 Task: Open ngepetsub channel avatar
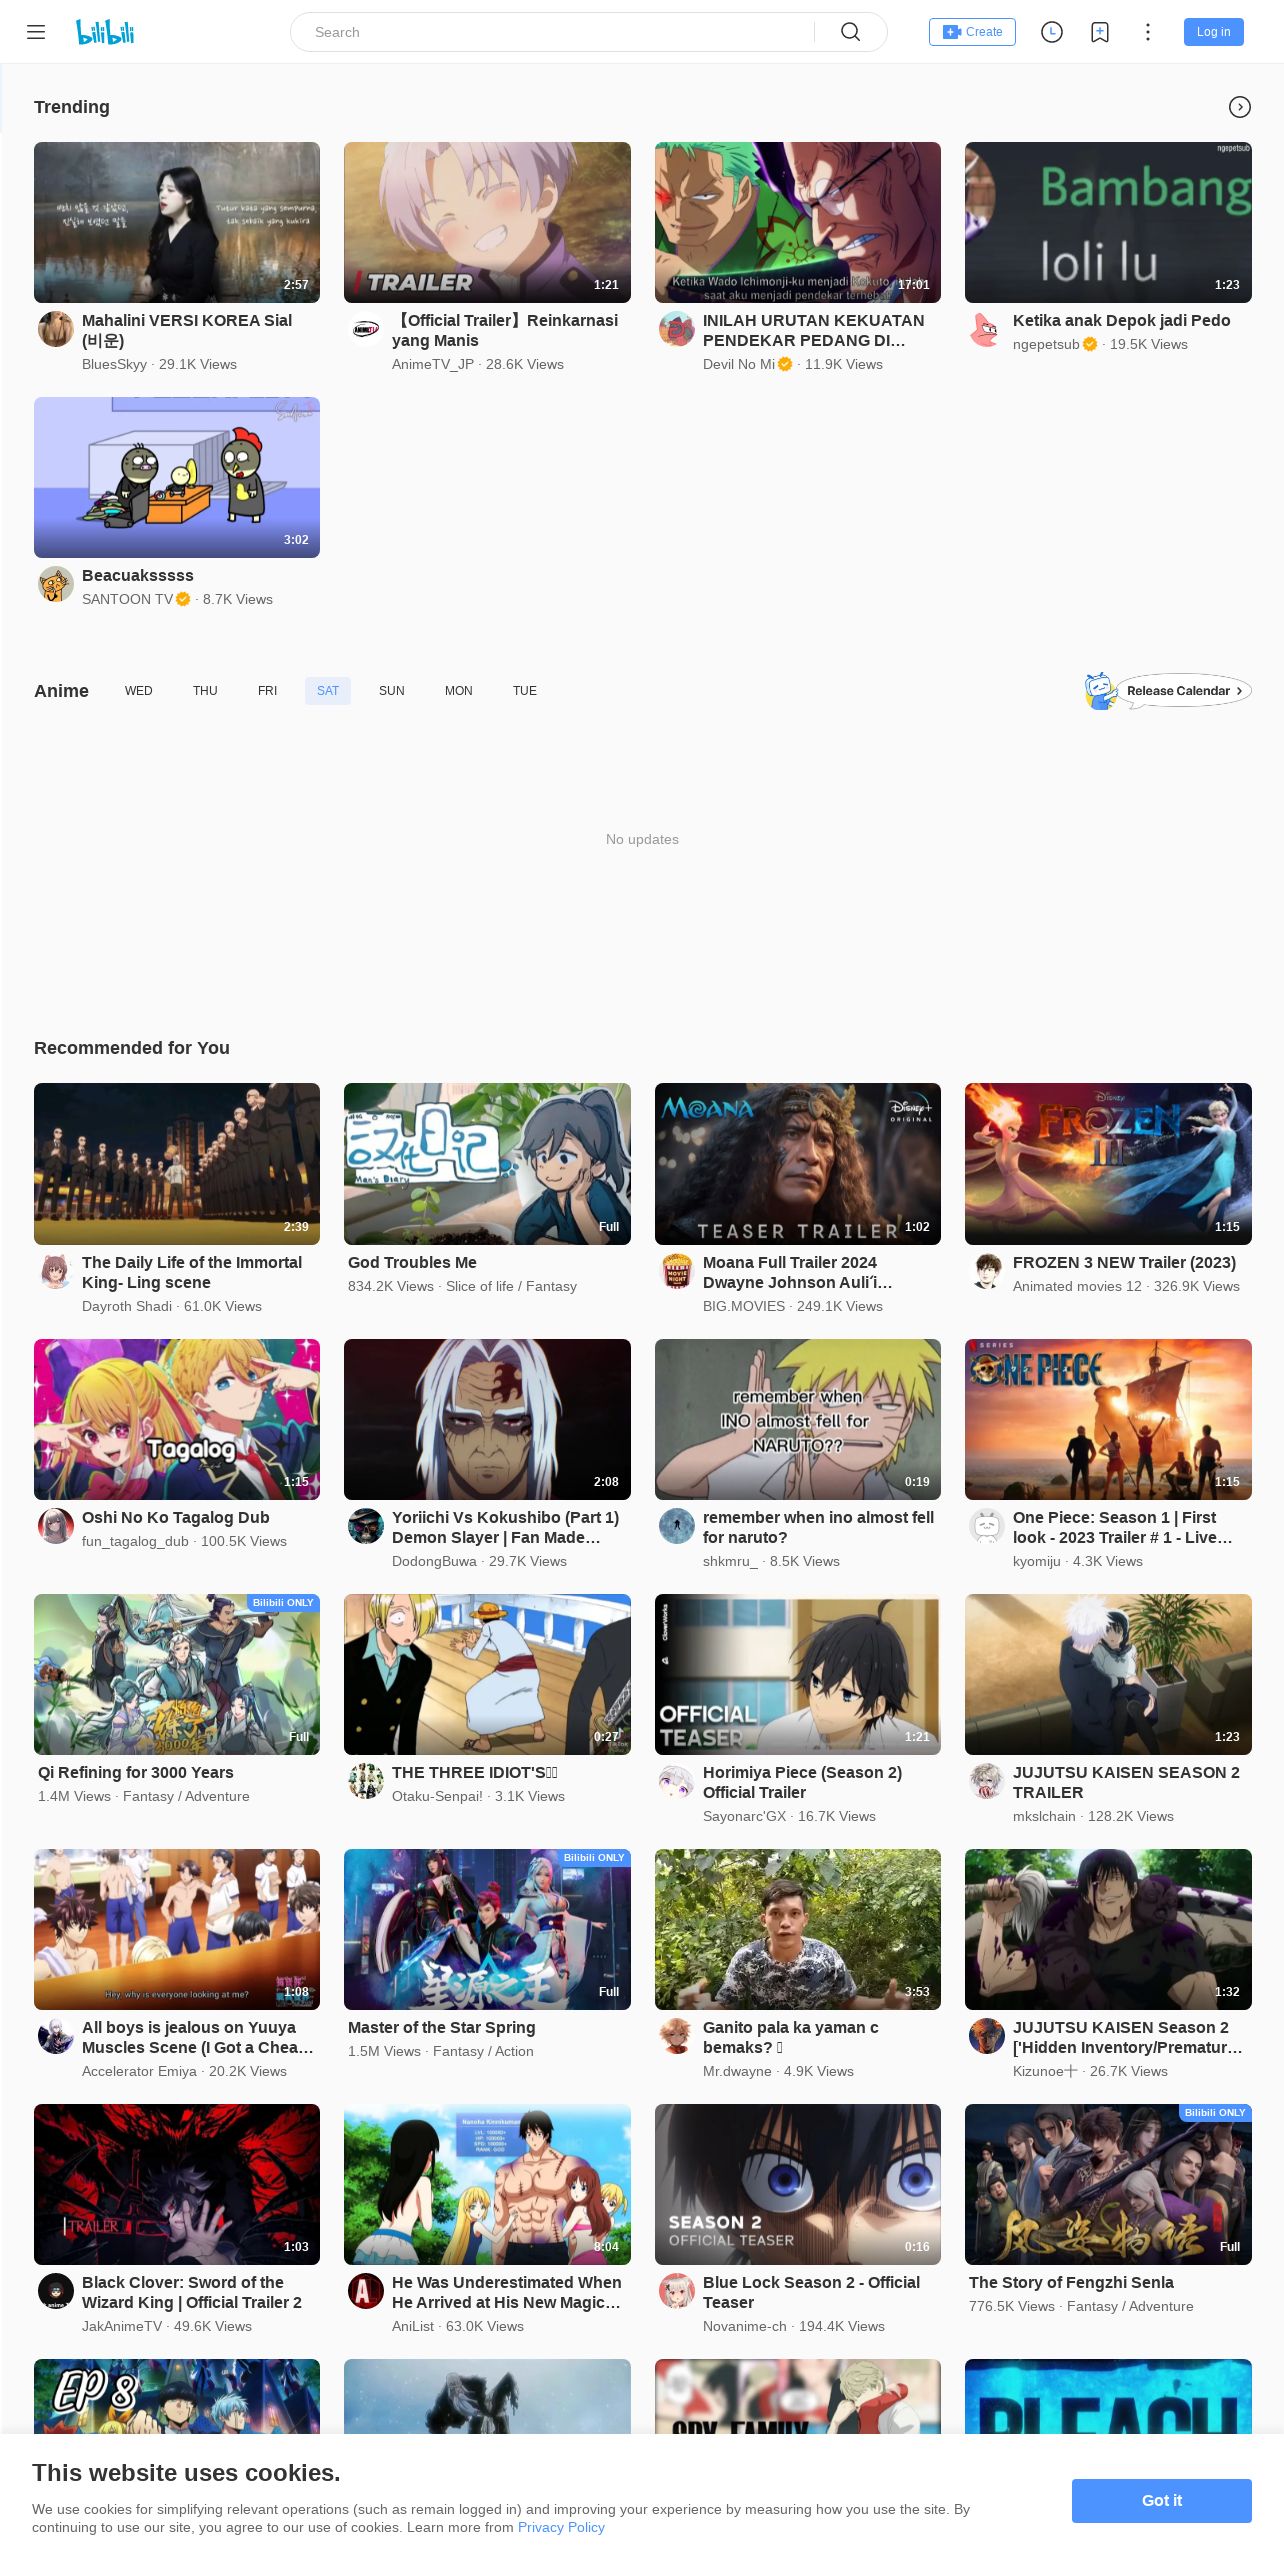click(x=987, y=329)
